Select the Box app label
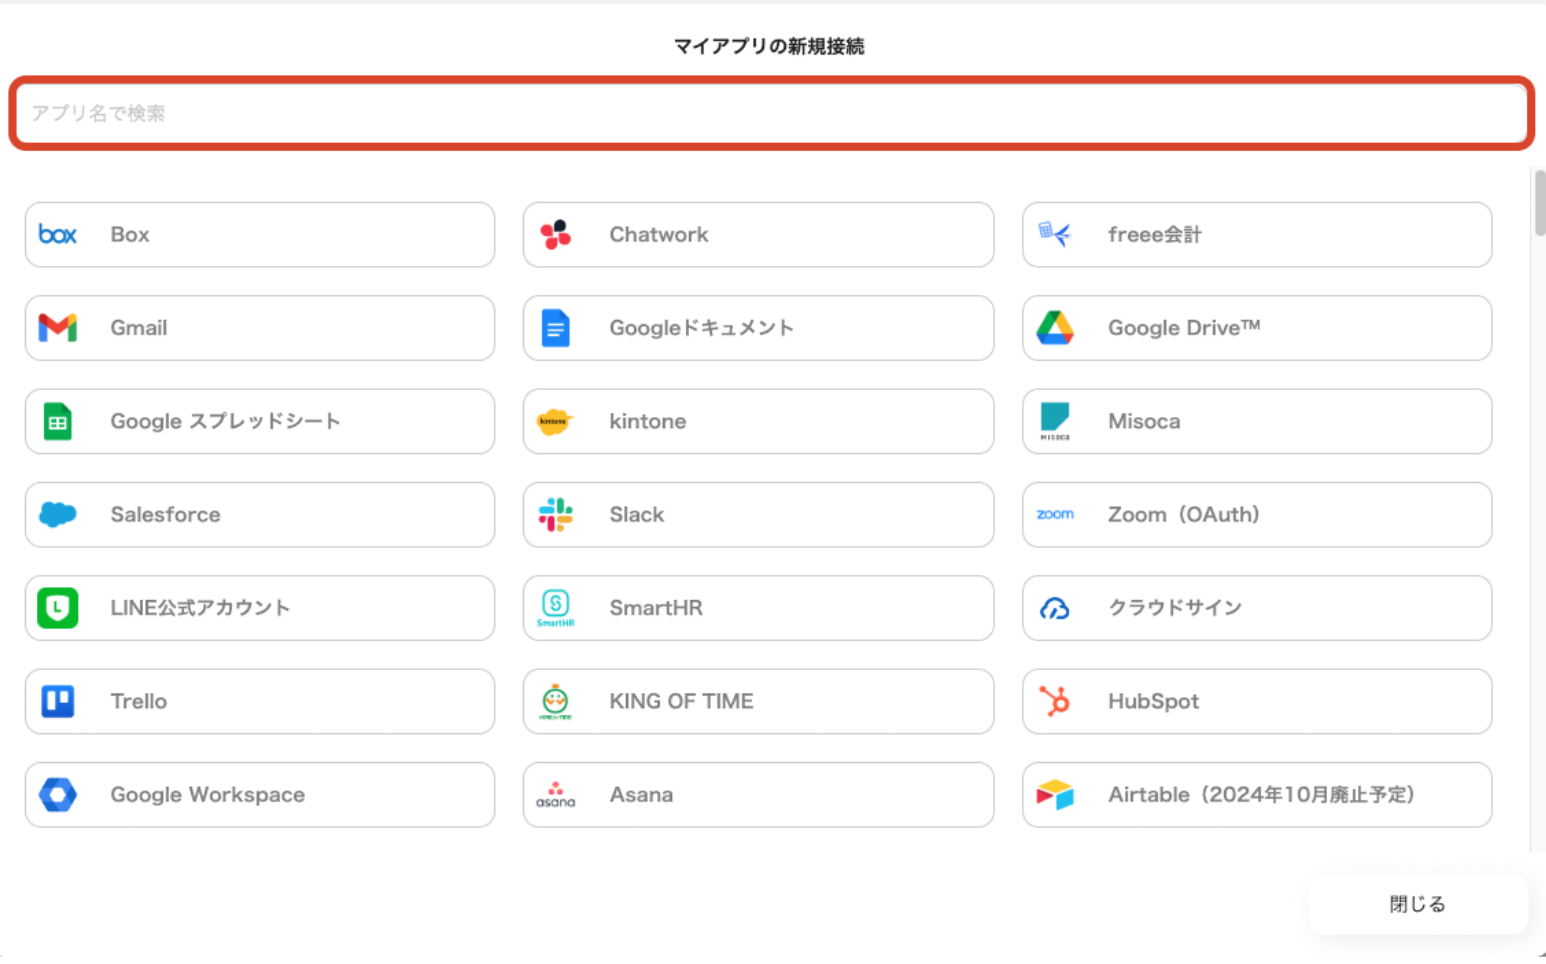Viewport: 1546px width, 964px height. [130, 234]
